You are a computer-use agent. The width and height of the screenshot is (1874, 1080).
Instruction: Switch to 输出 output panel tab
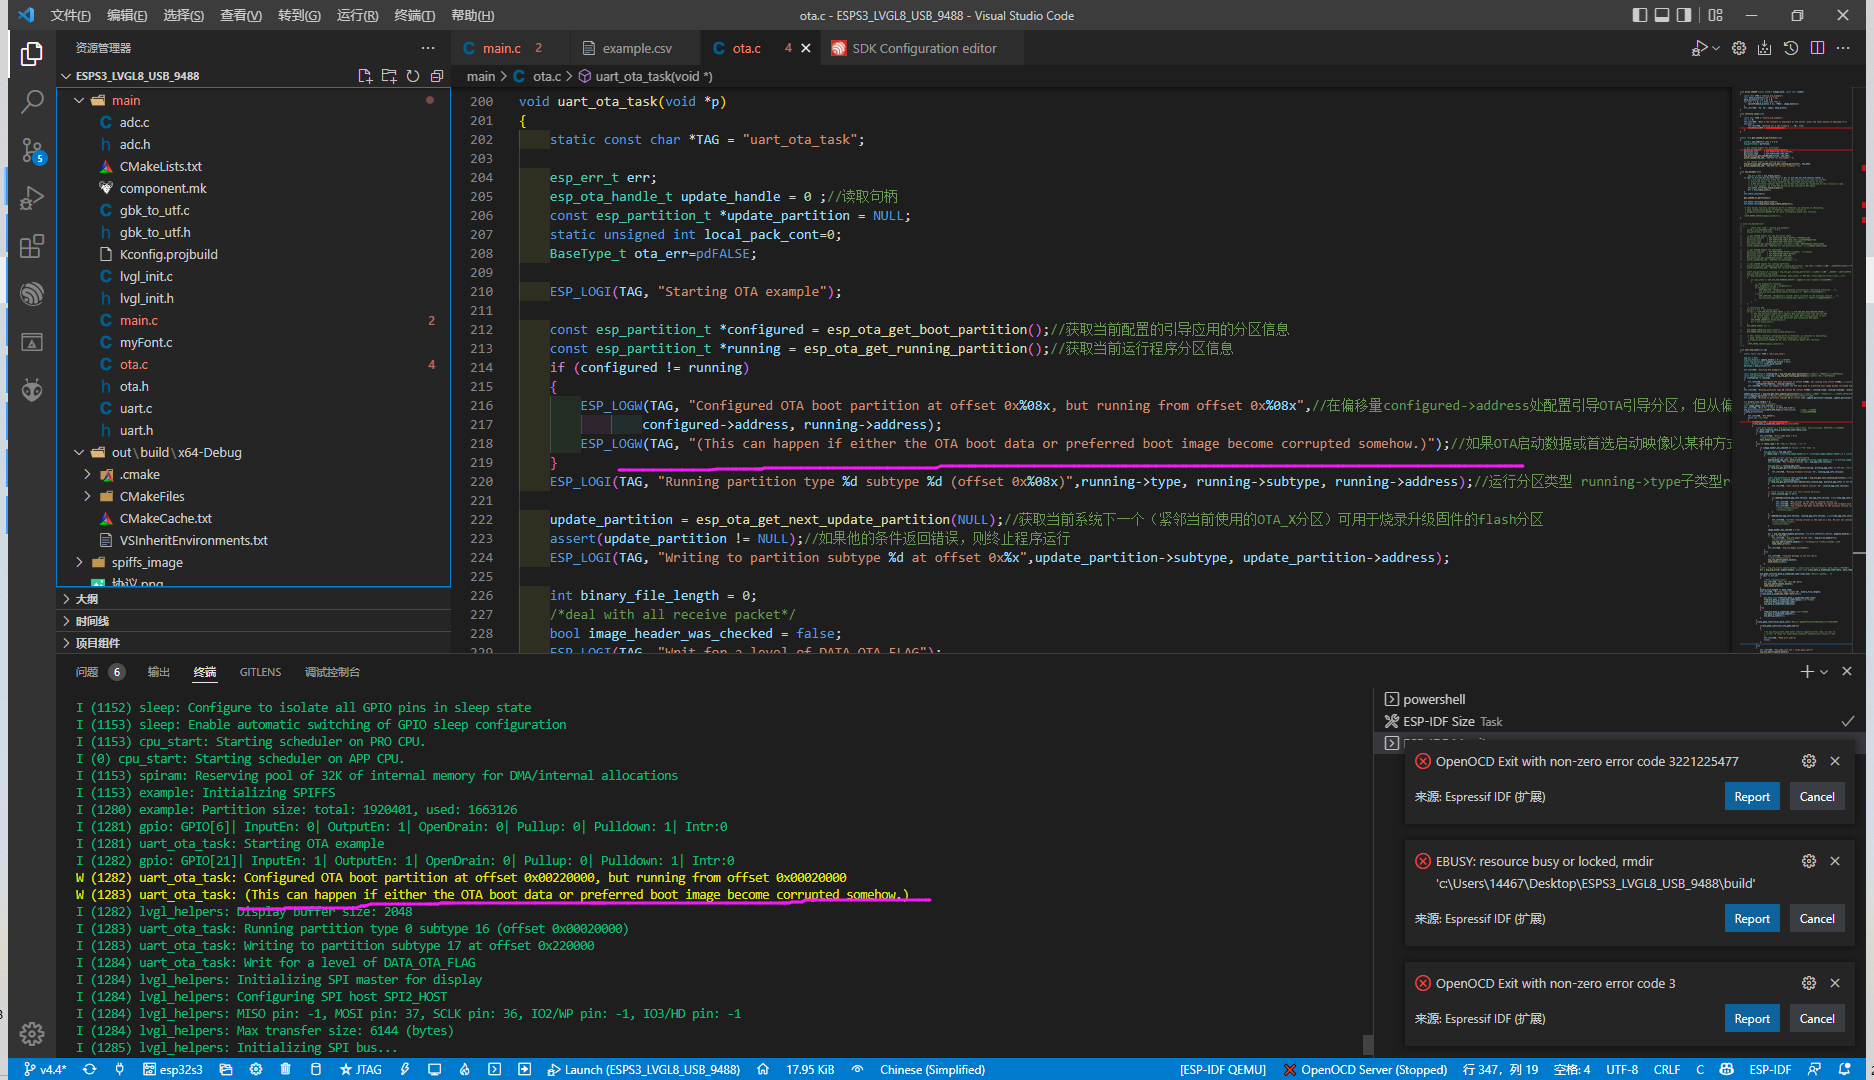pyautogui.click(x=158, y=672)
